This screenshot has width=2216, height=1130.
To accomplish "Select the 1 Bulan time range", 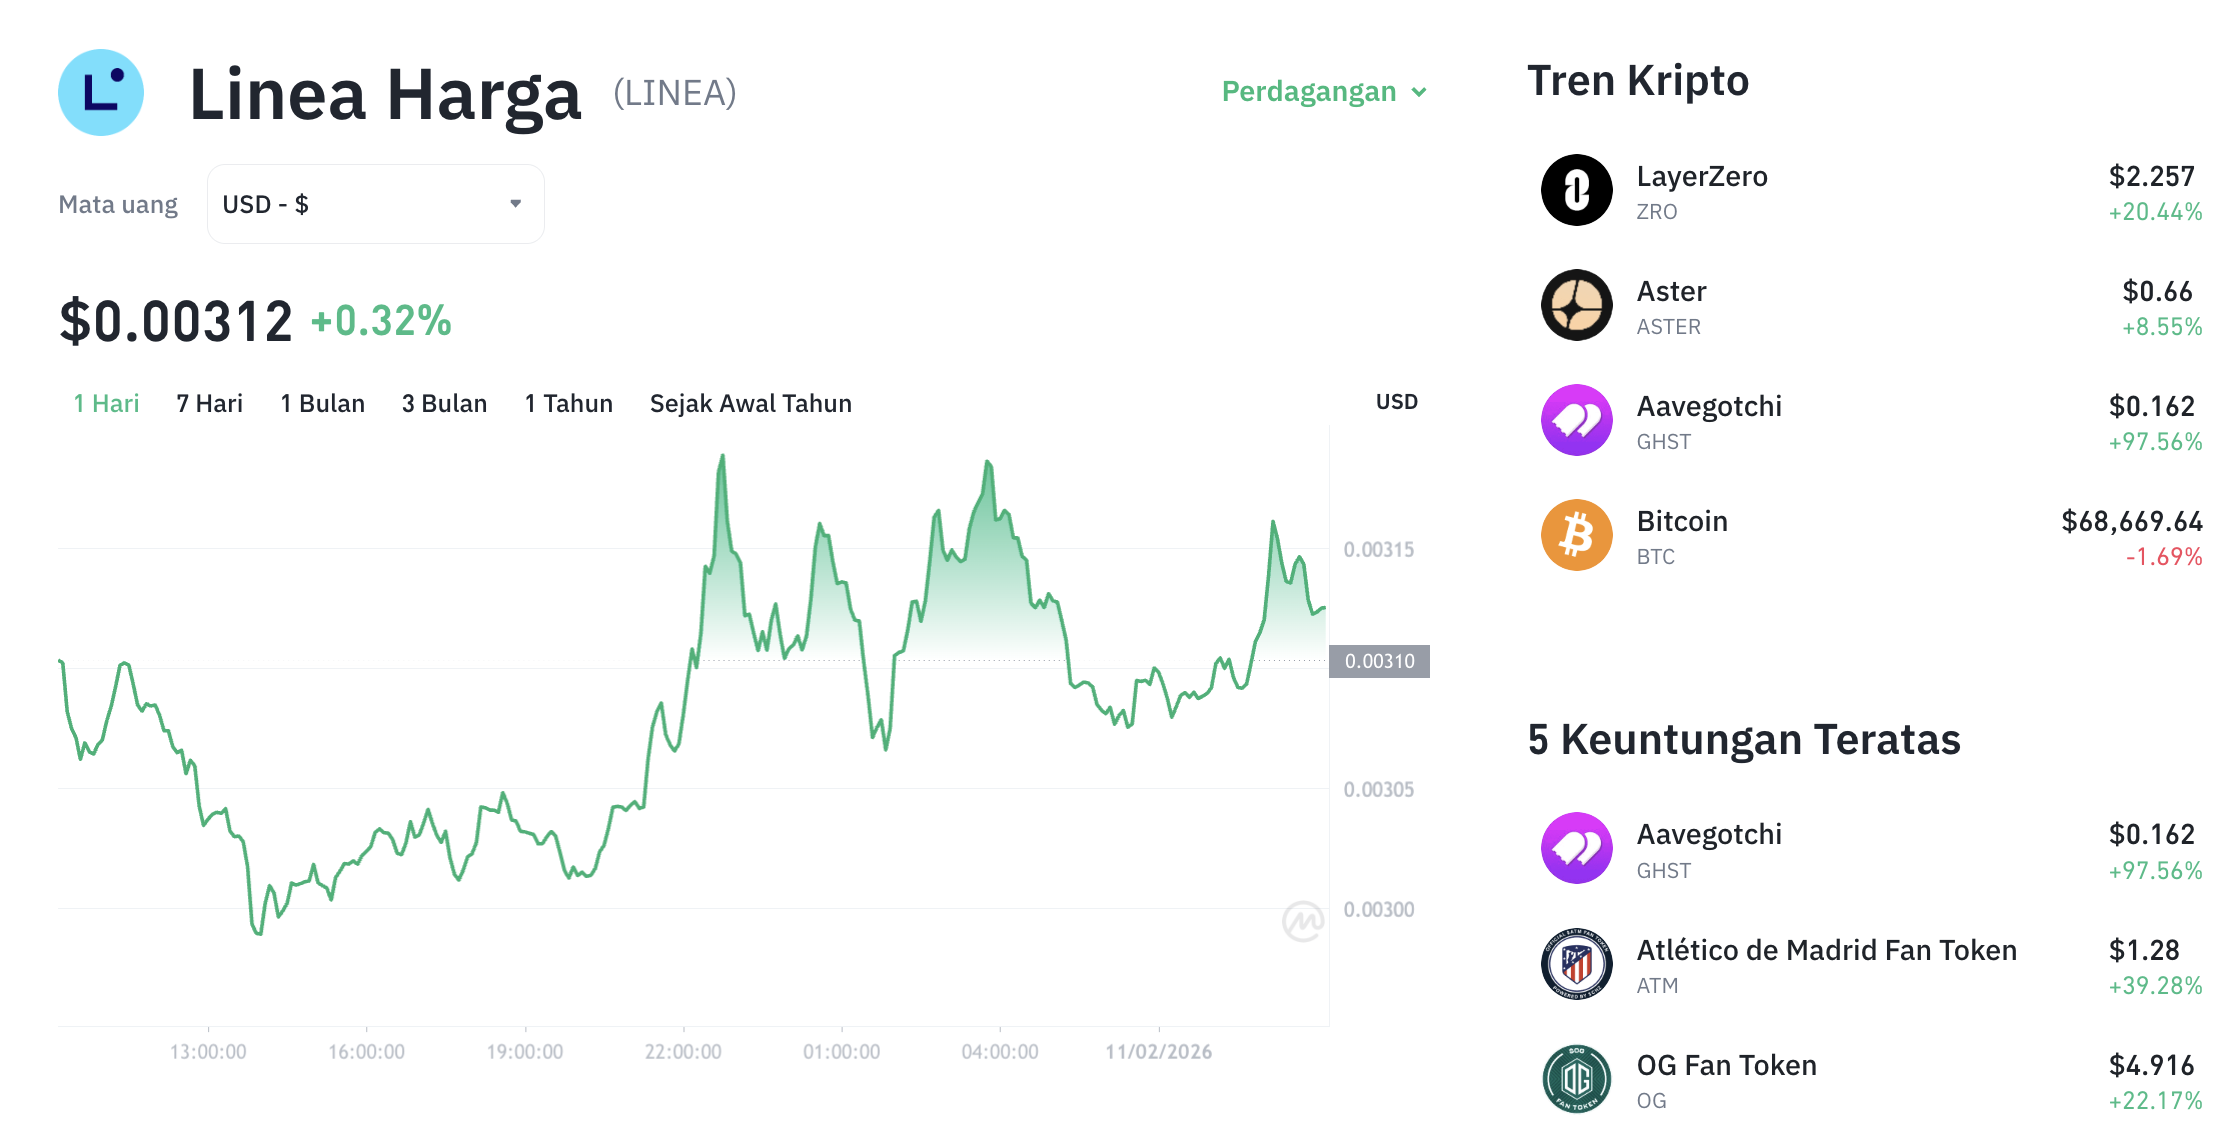I will tap(322, 403).
